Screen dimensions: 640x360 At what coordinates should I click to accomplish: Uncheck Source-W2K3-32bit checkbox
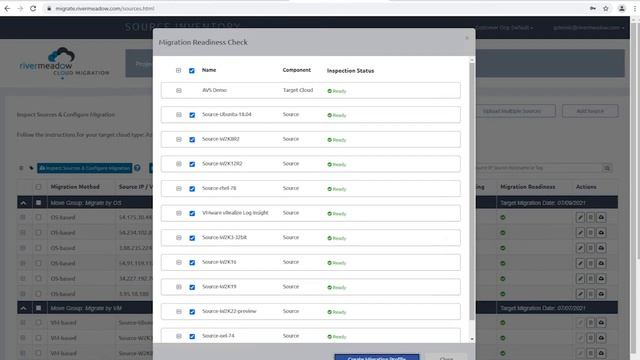click(192, 238)
